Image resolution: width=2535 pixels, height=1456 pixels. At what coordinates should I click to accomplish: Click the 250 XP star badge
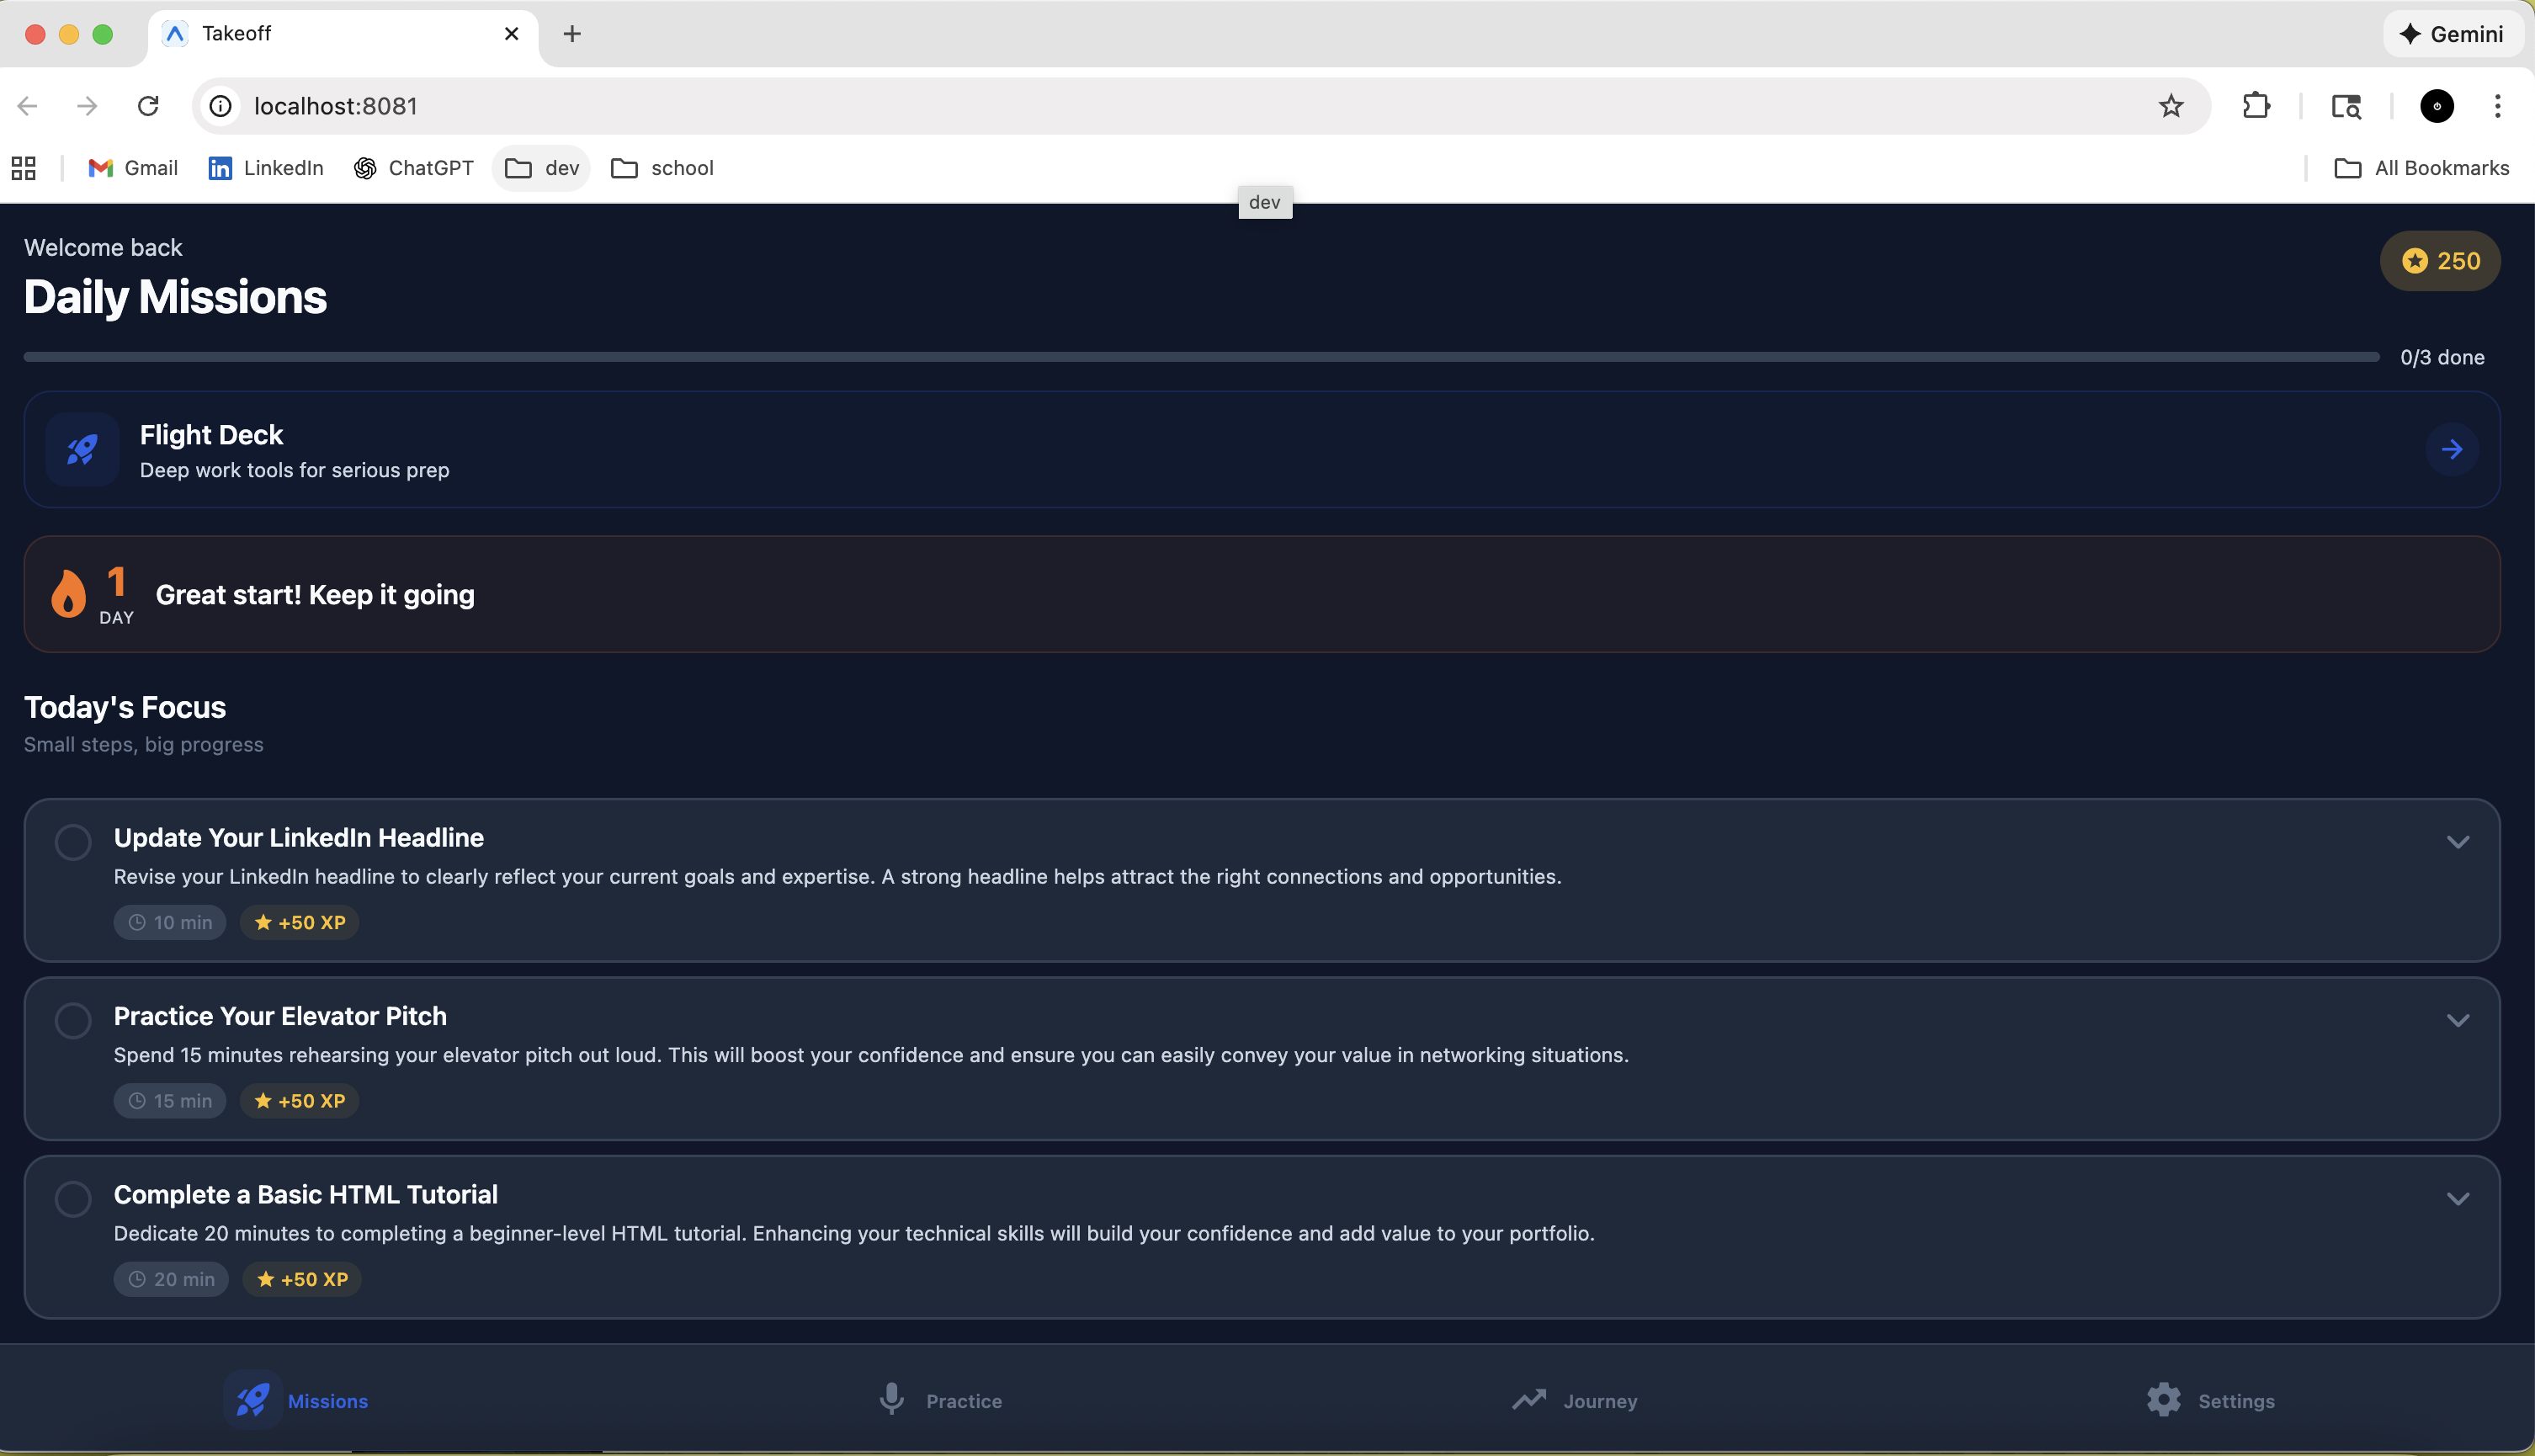coord(2440,261)
